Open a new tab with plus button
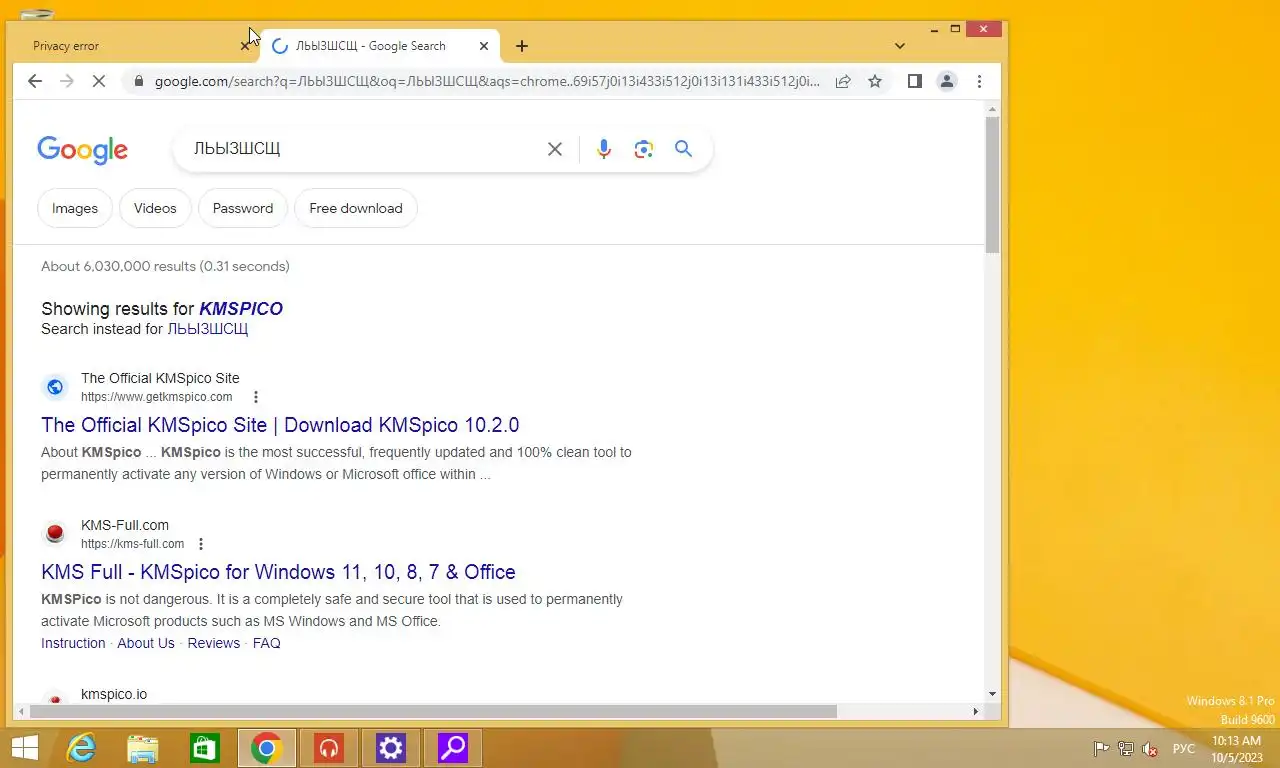 [522, 45]
